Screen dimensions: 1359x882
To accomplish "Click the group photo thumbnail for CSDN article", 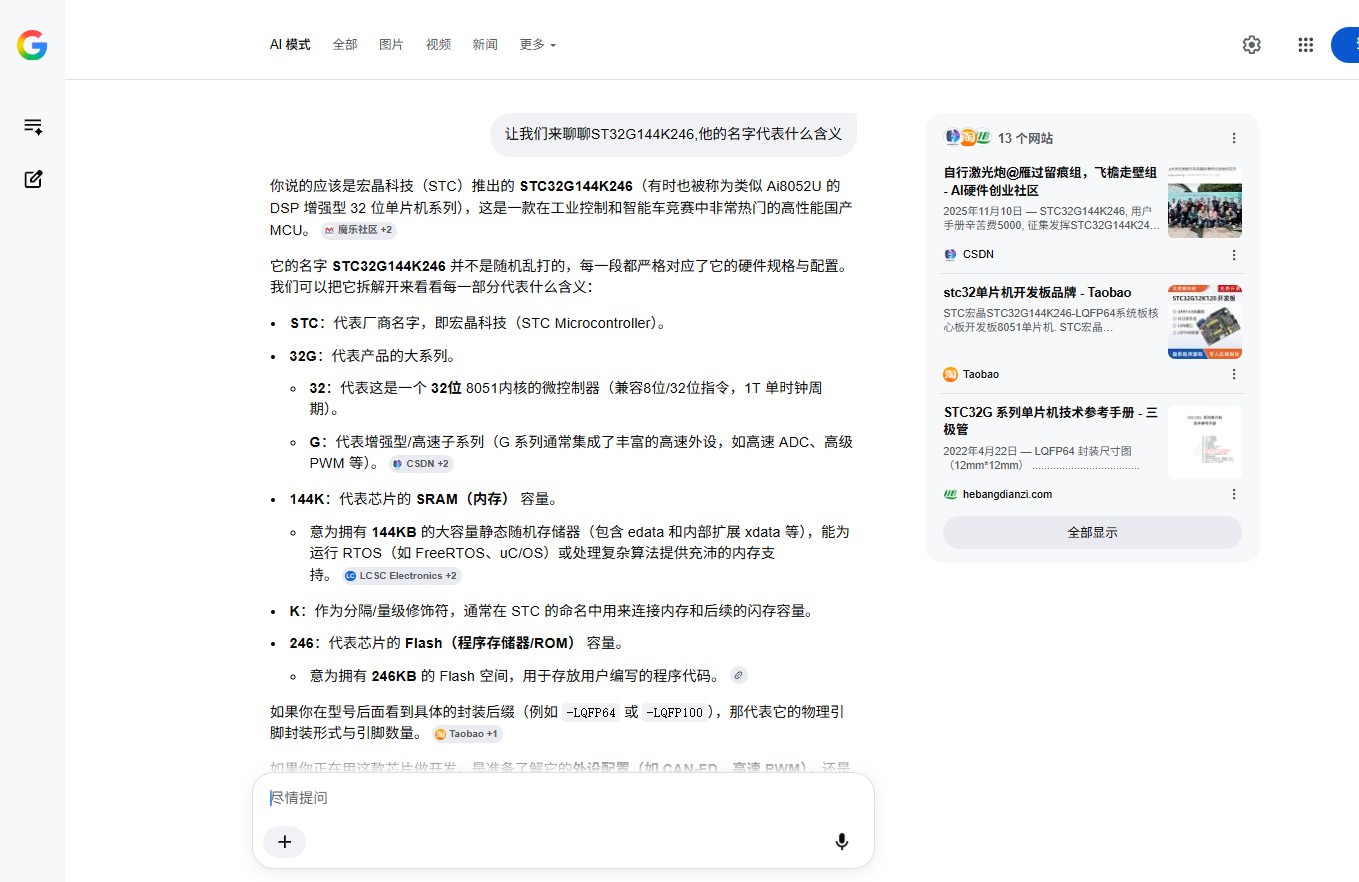I will [x=1205, y=201].
